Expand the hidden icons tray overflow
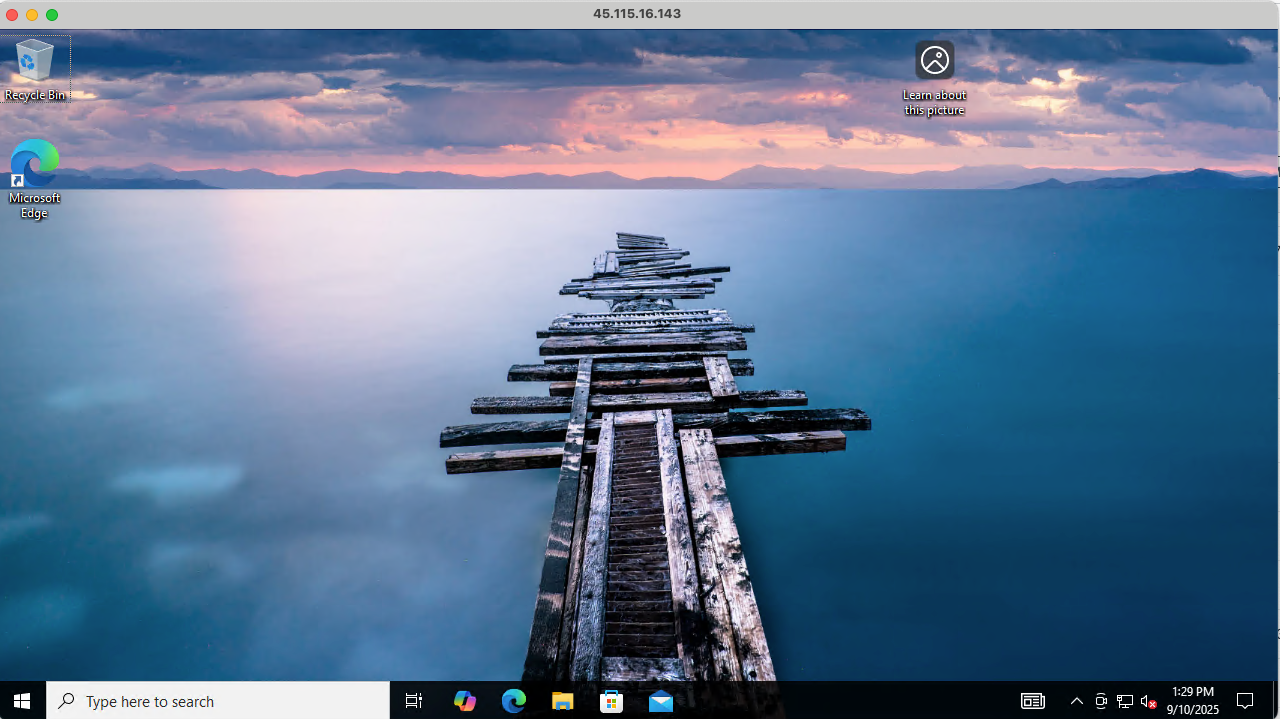Image resolution: width=1280 pixels, height=719 pixels. [1077, 701]
